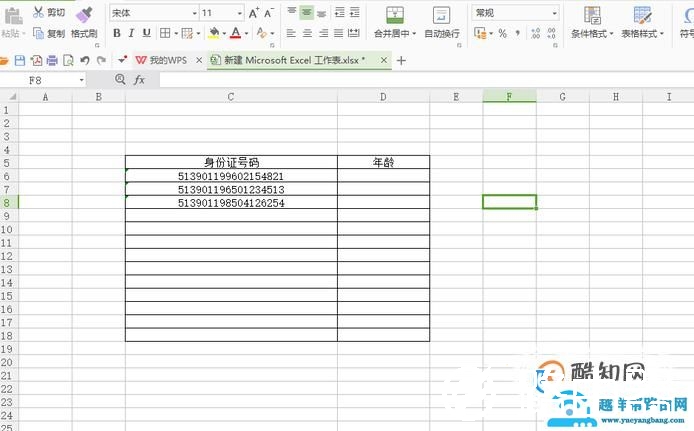Increase font size with A+ icon
Screen dimensions: 694x431
pyautogui.click(x=254, y=13)
